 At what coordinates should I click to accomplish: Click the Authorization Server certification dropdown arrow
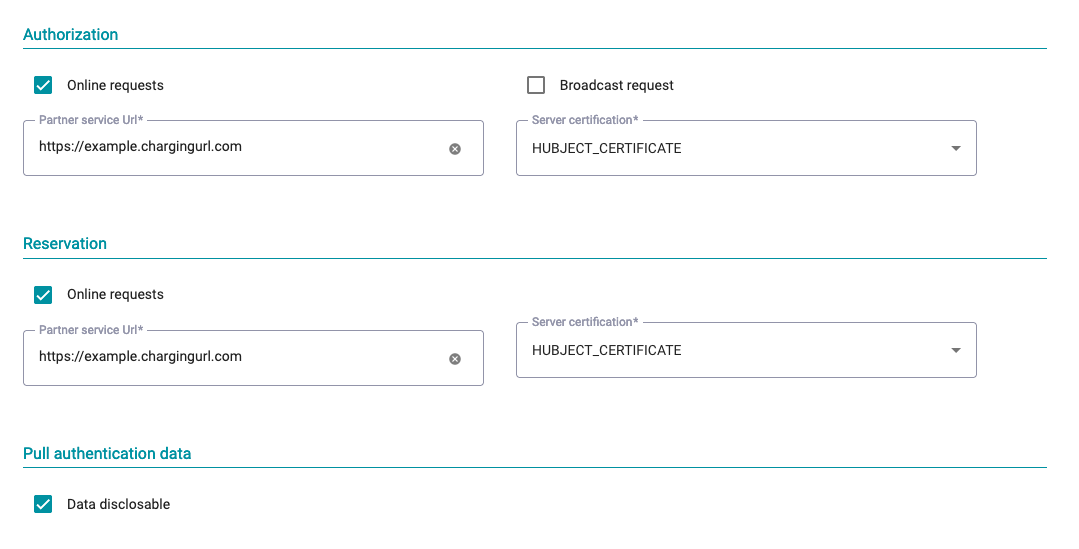956,149
